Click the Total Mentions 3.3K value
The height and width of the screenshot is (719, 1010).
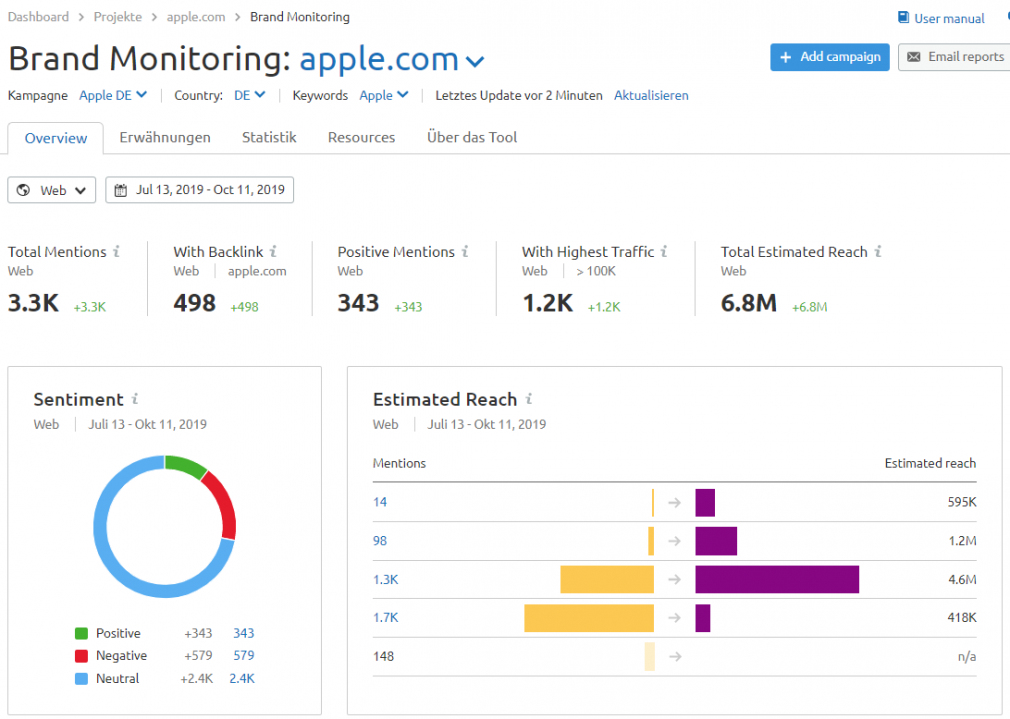point(33,303)
